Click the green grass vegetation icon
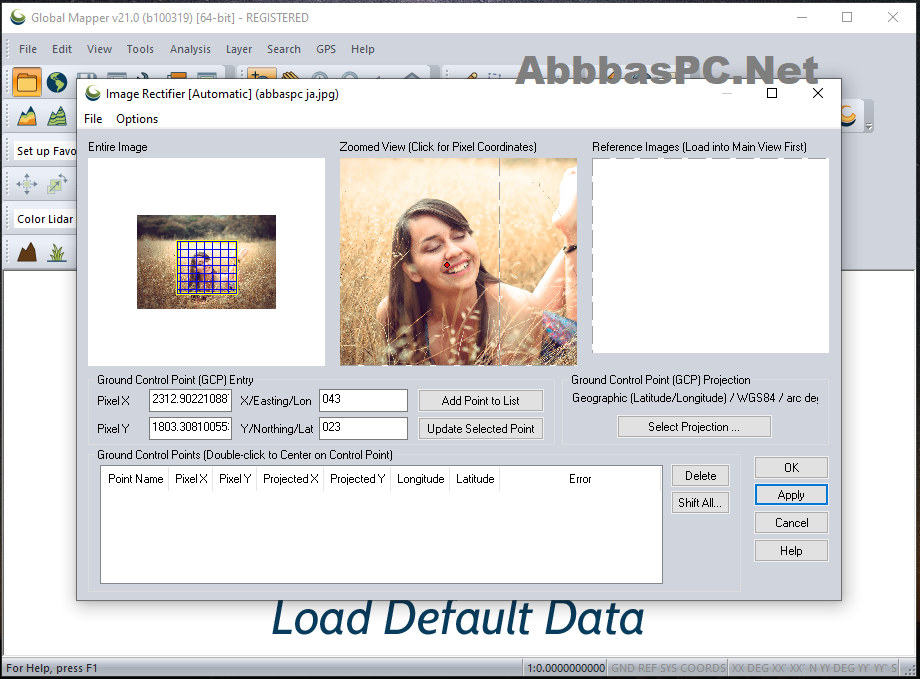920x679 pixels. 57,252
